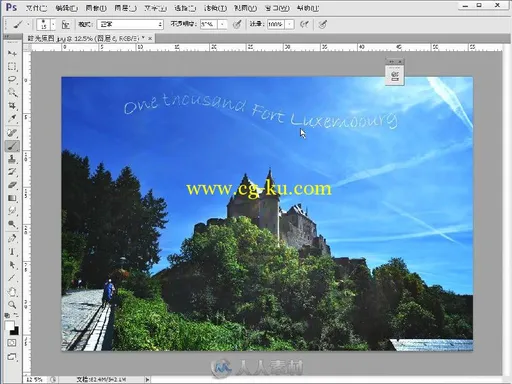Image resolution: width=512 pixels, height=384 pixels.
Task: Select the Eraser tool
Action: (12, 185)
